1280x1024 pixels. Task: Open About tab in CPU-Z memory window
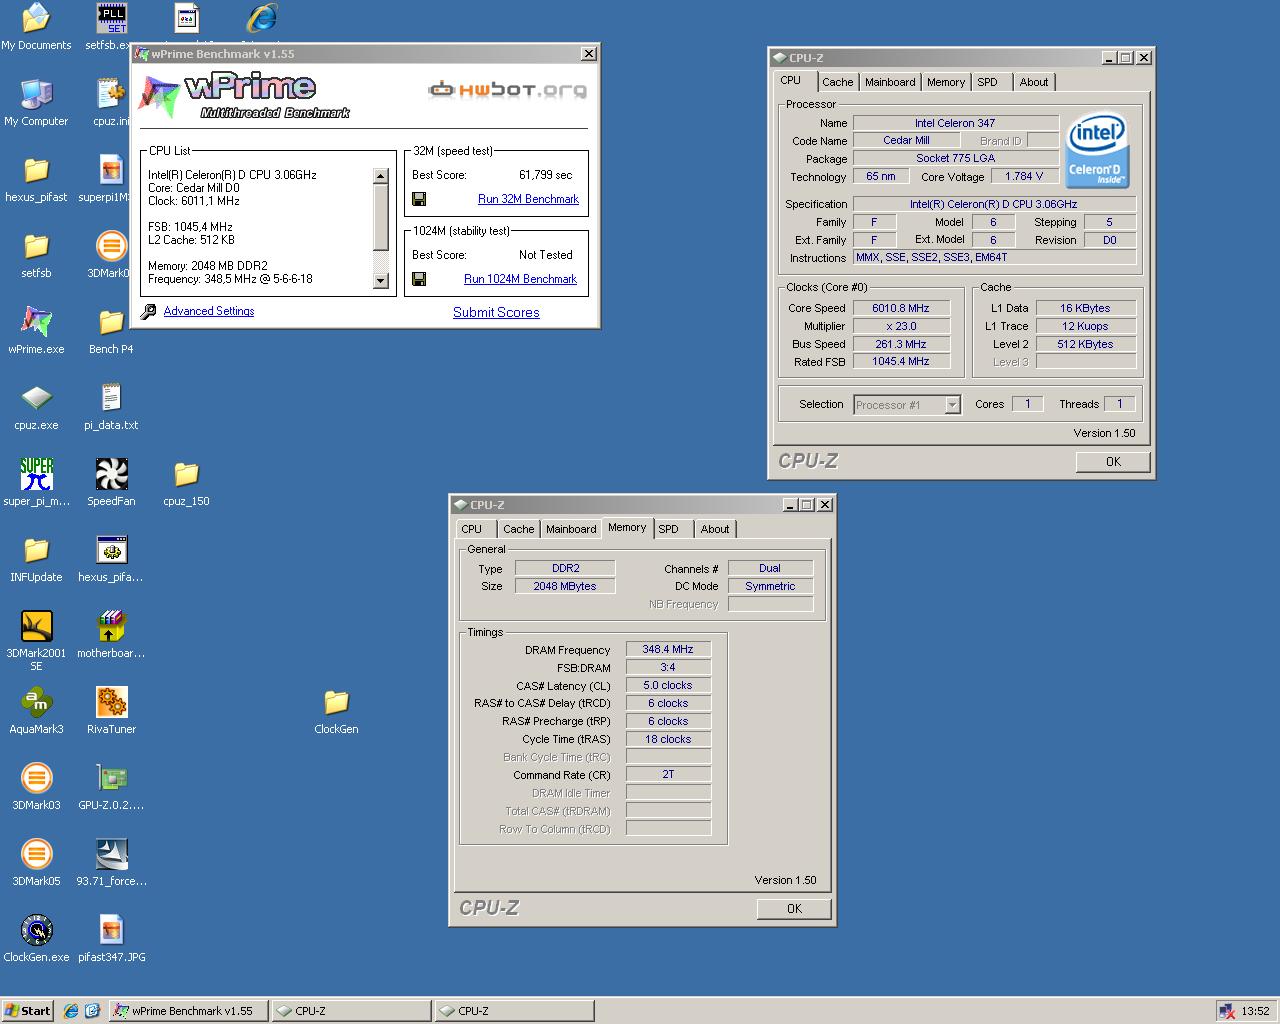point(715,530)
